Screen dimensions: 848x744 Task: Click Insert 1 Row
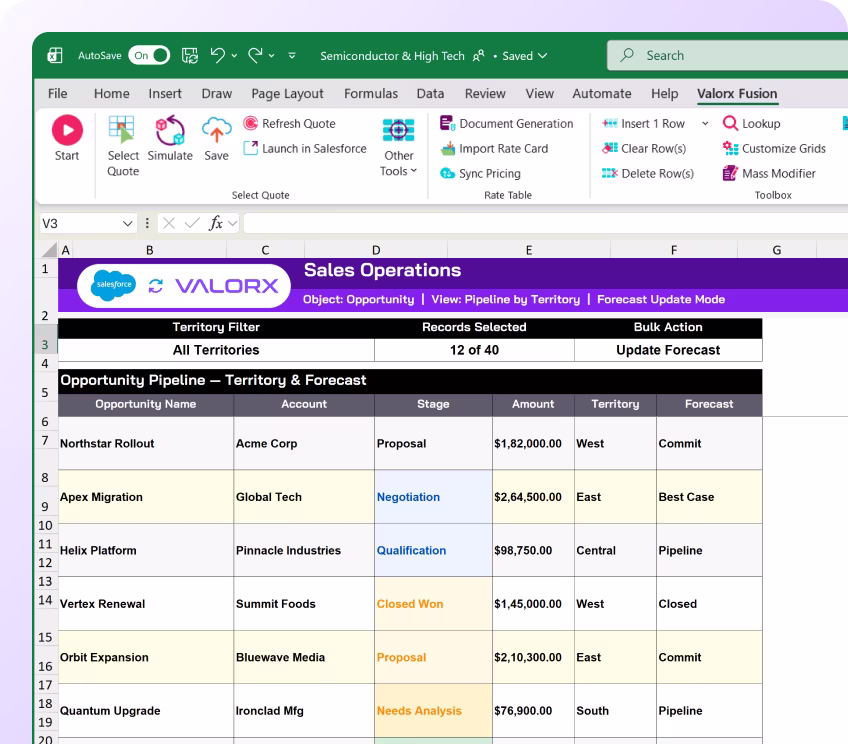tap(644, 123)
